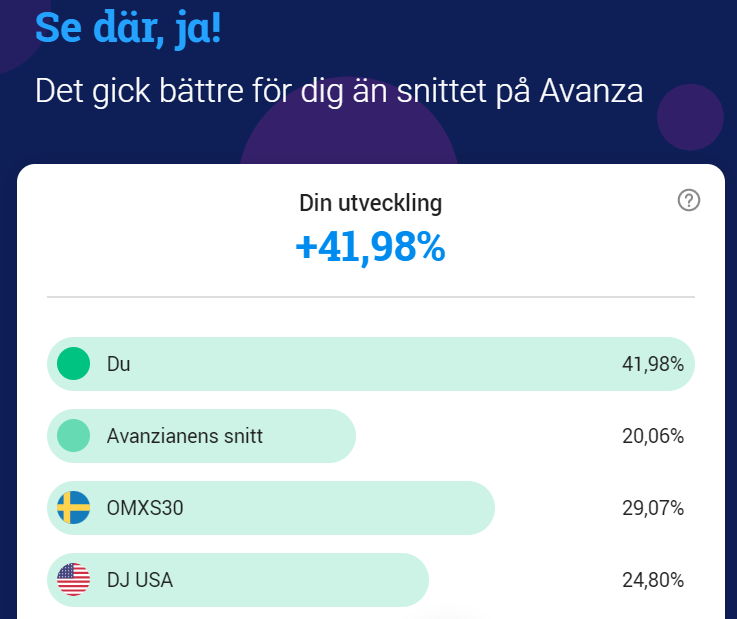Click the 20,06% average value
The image size is (737, 619).
point(652,436)
